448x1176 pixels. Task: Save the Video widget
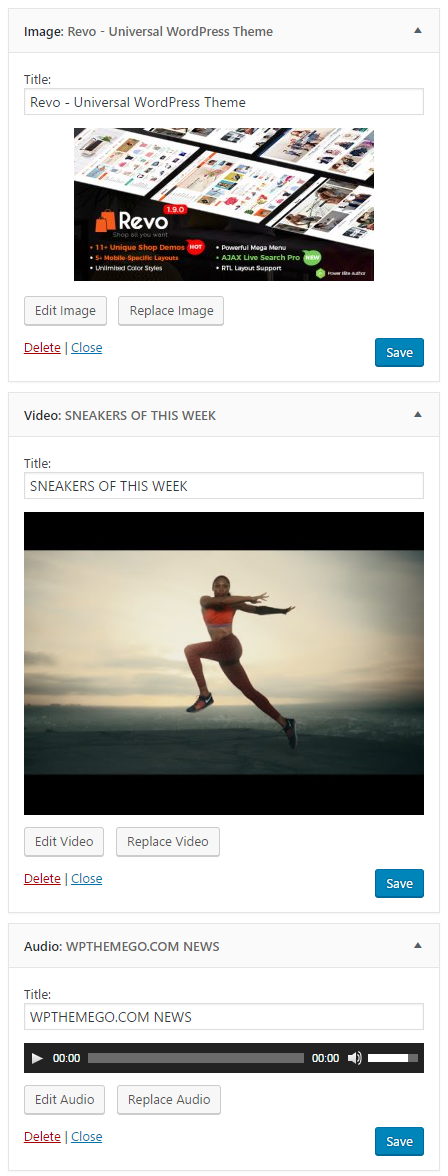(x=399, y=884)
